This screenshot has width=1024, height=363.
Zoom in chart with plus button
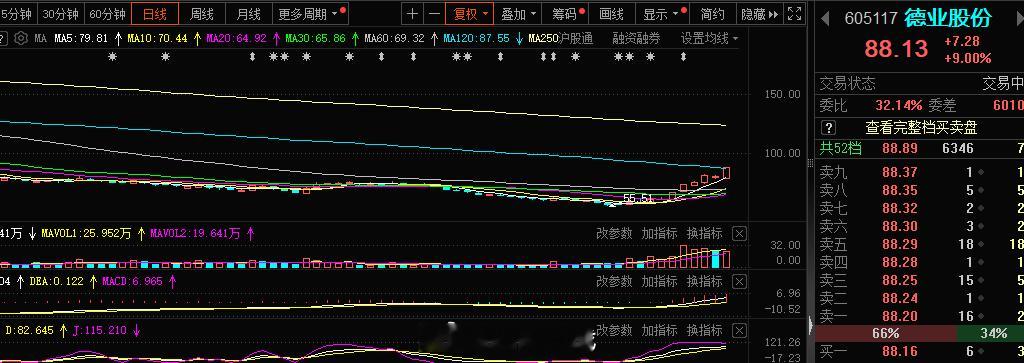[412, 14]
